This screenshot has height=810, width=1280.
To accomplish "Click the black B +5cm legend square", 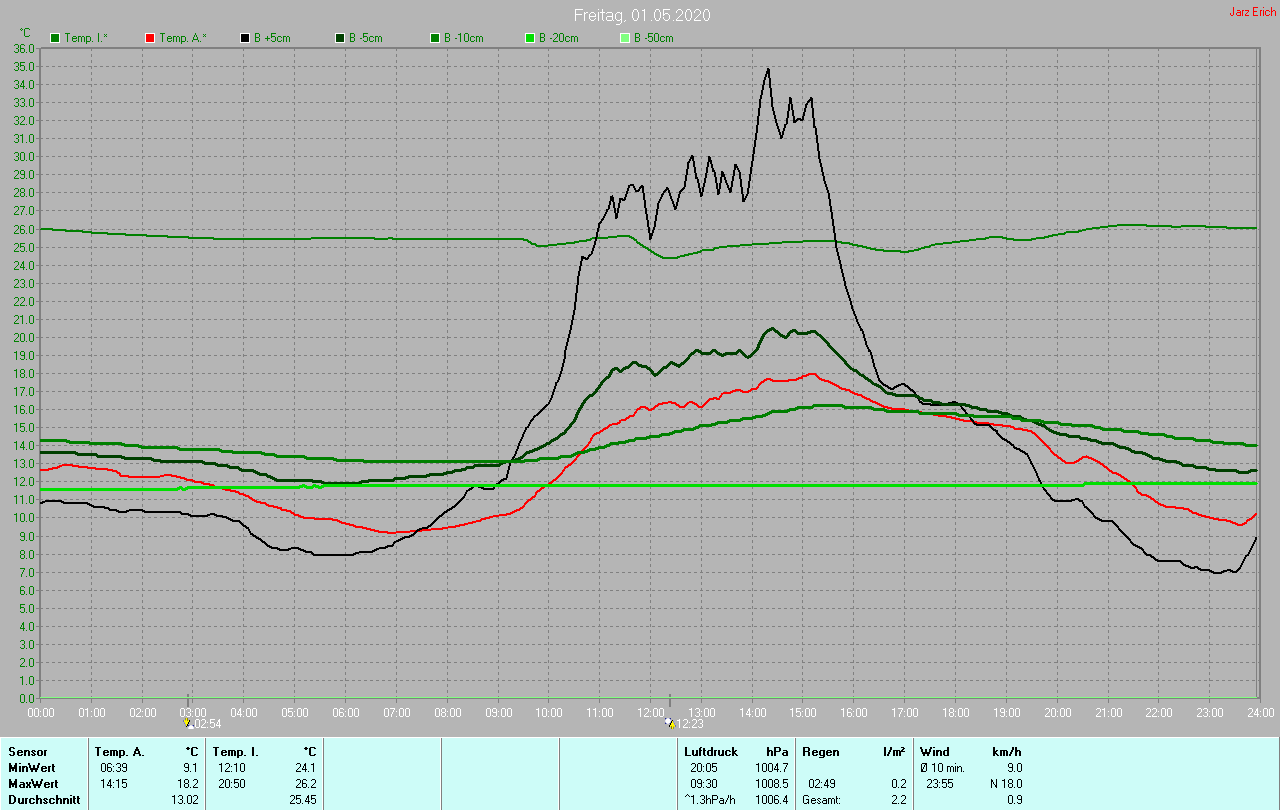I will tap(245, 38).
